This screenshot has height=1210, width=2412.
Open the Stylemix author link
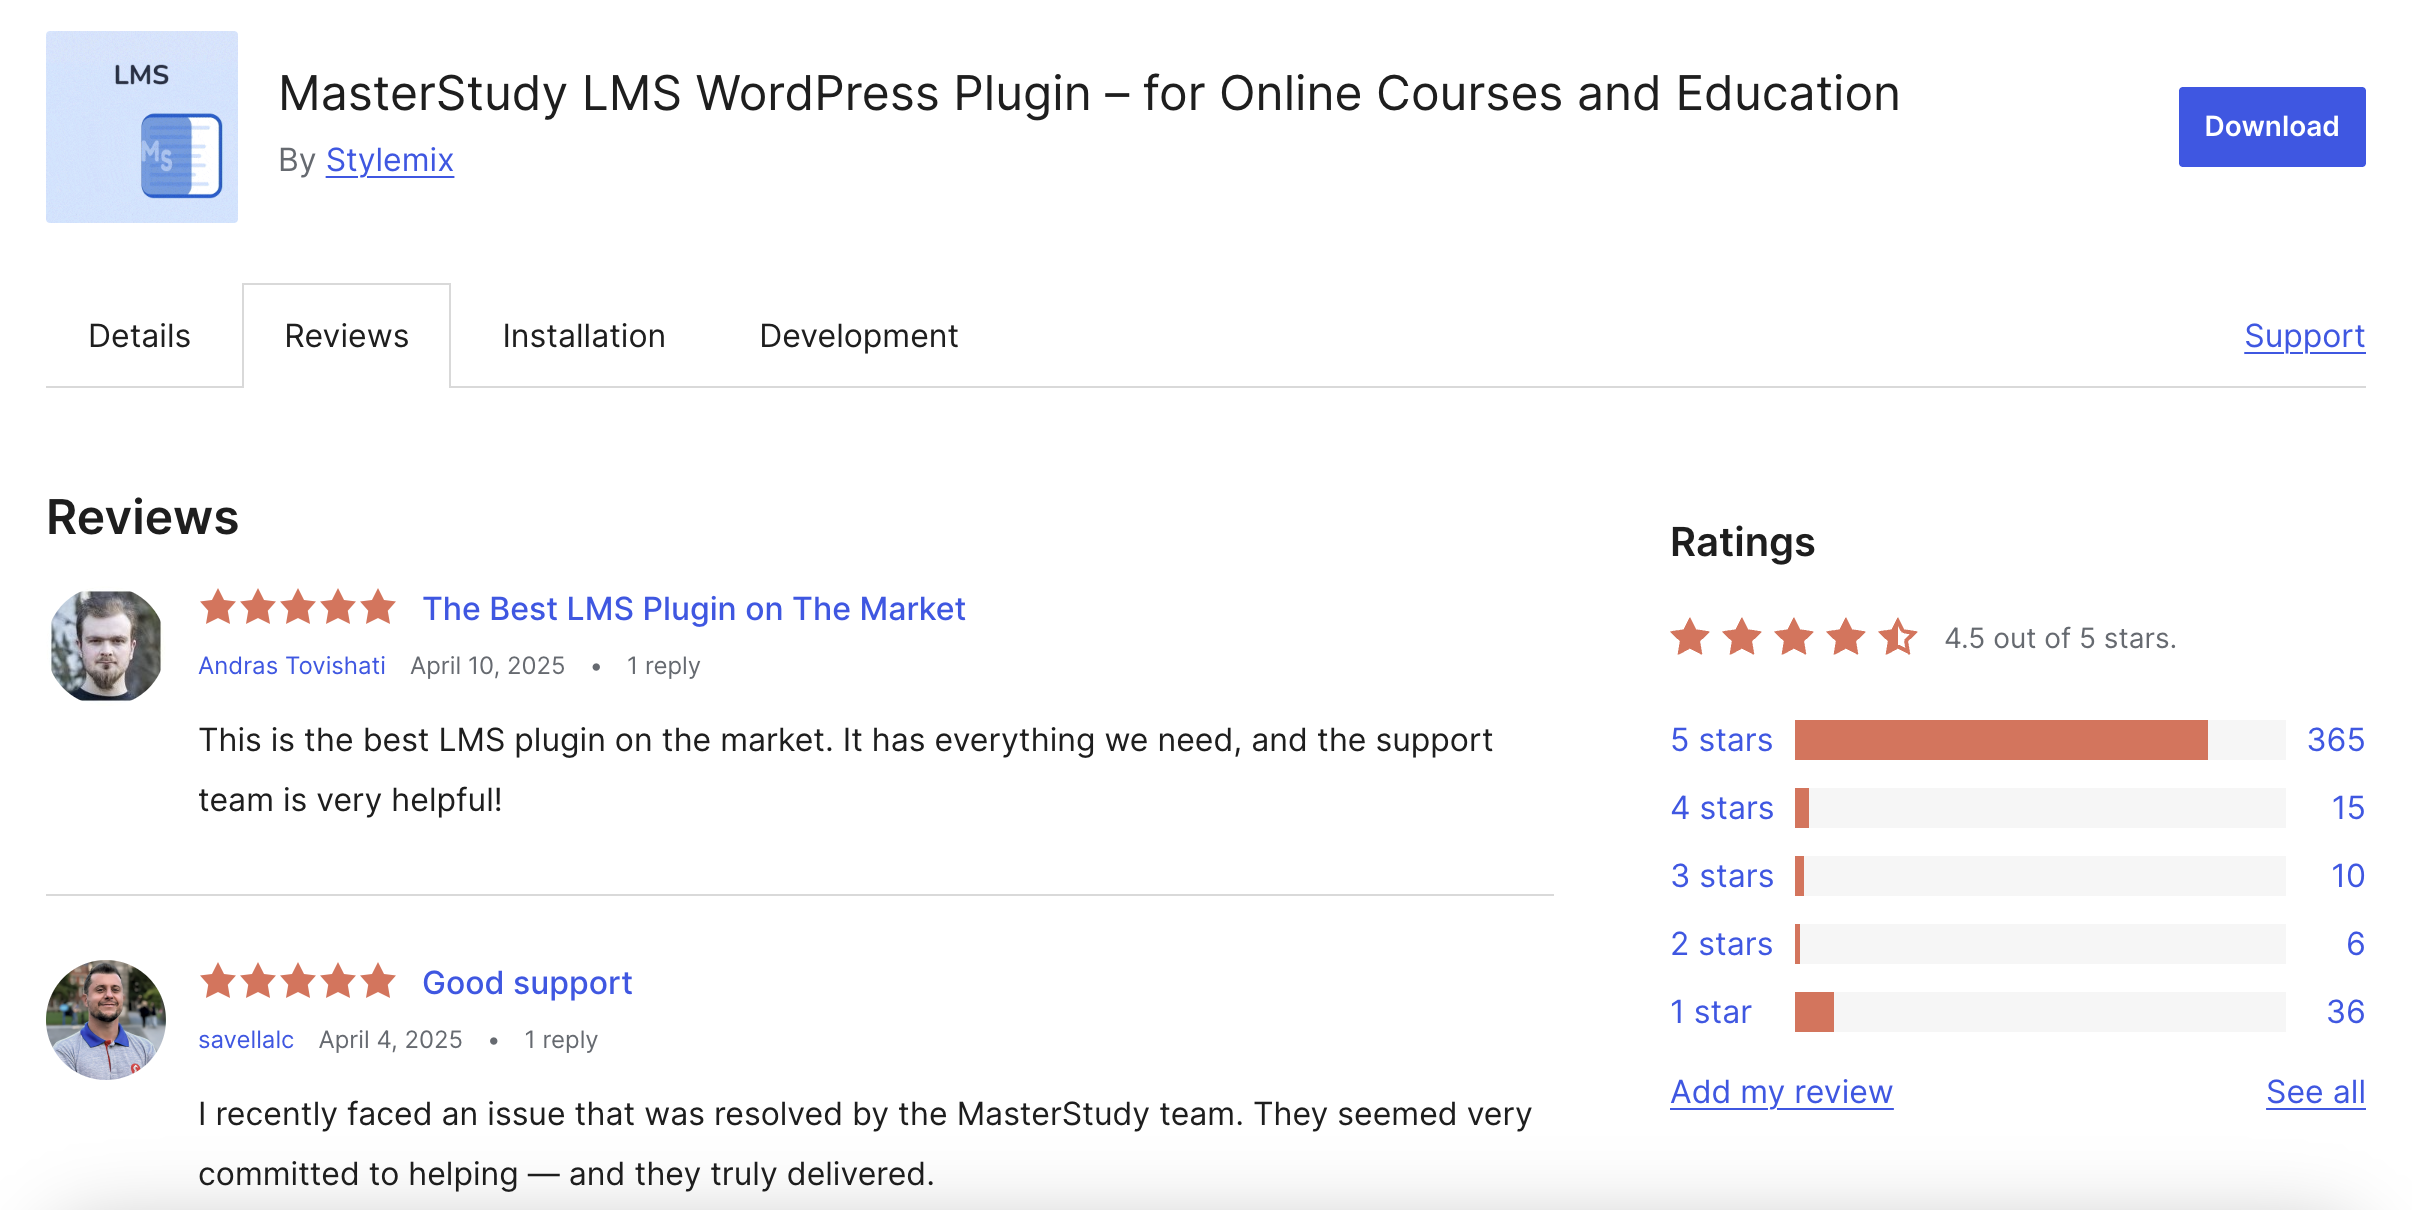[390, 160]
